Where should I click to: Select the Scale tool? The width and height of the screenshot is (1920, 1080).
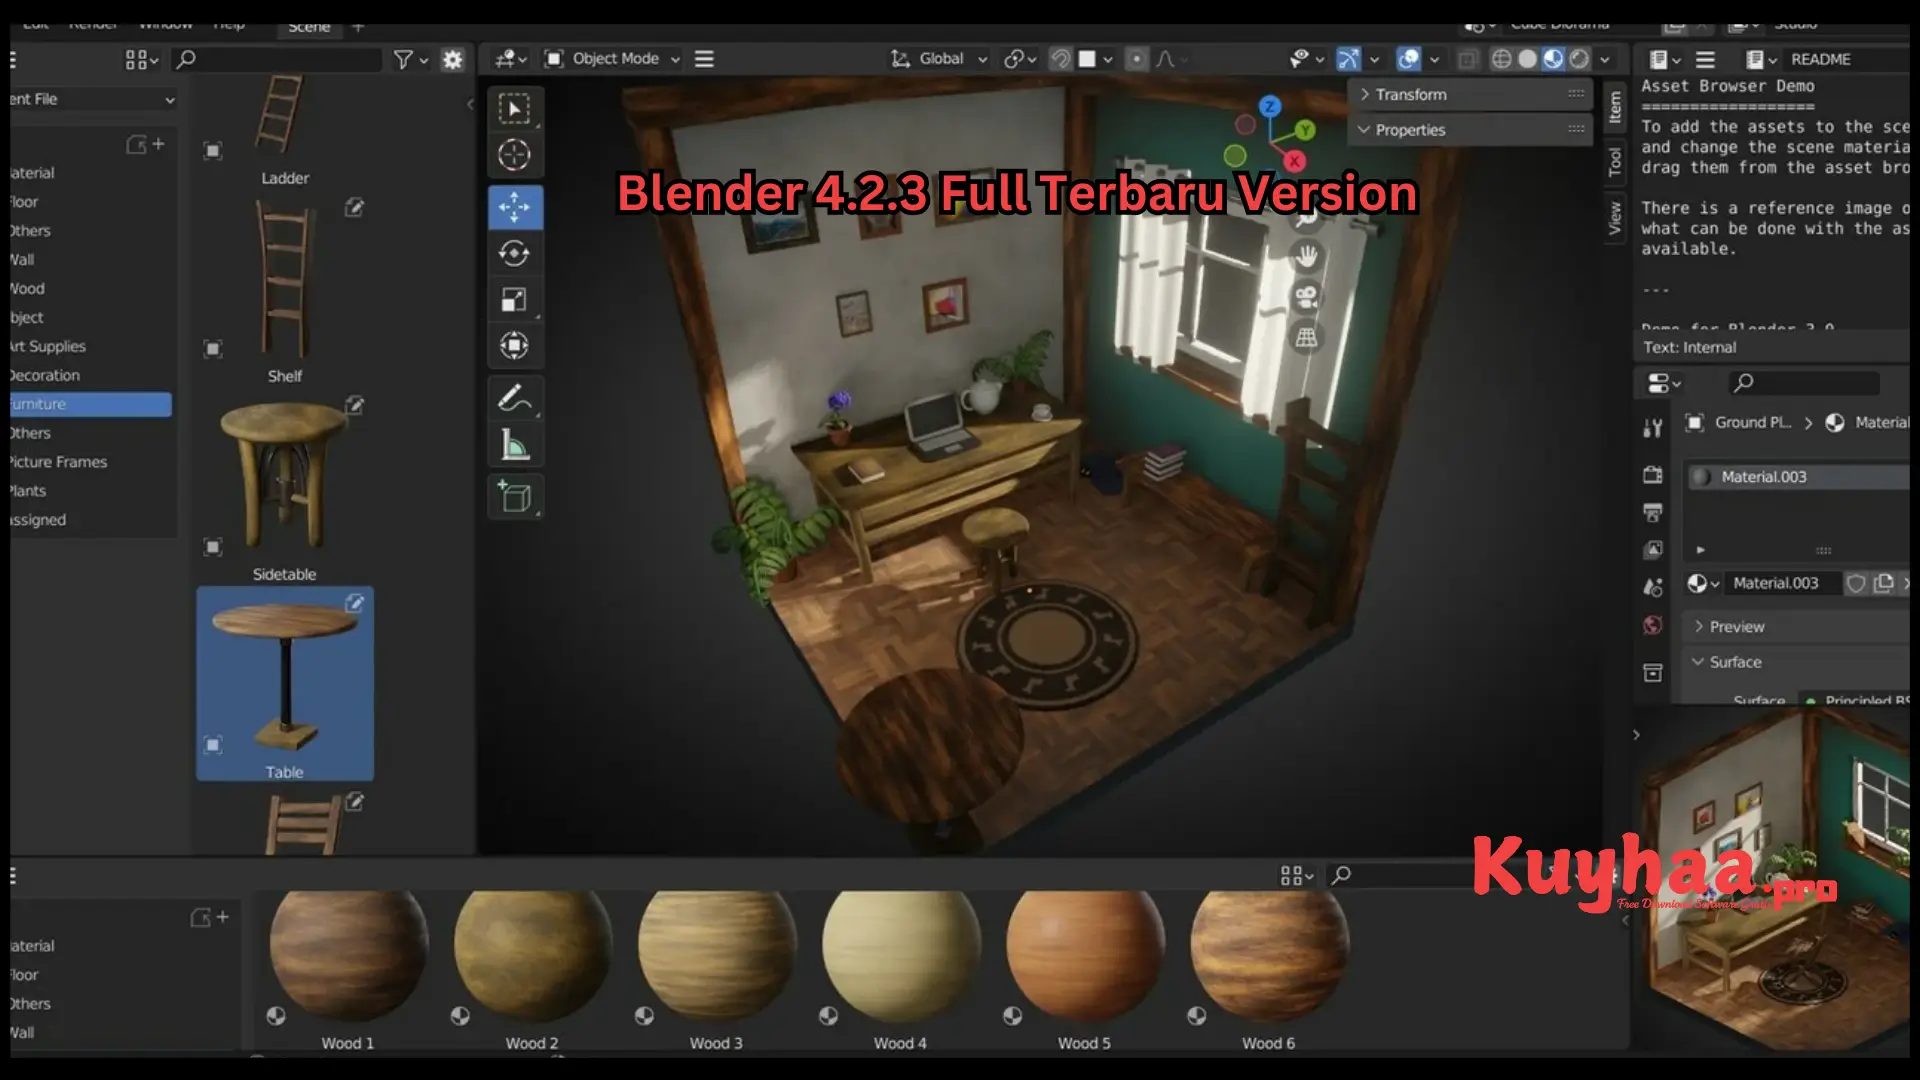coord(515,299)
